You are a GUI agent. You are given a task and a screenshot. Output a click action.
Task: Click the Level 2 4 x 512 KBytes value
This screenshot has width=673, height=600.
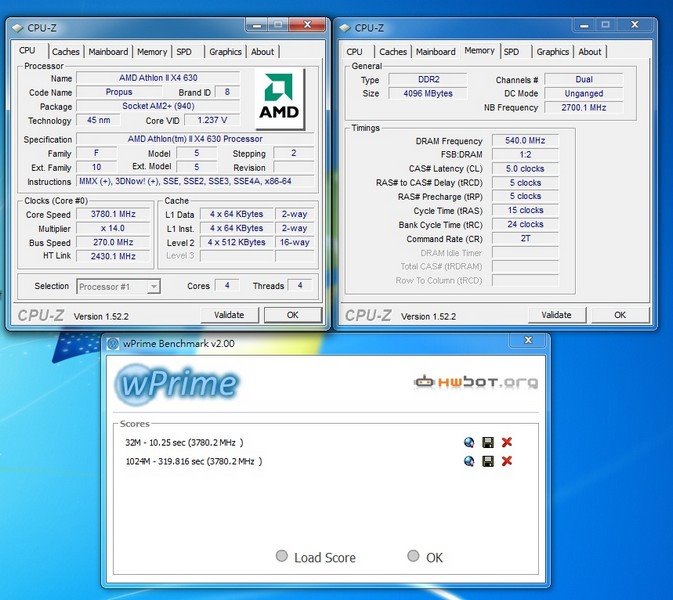tap(236, 242)
